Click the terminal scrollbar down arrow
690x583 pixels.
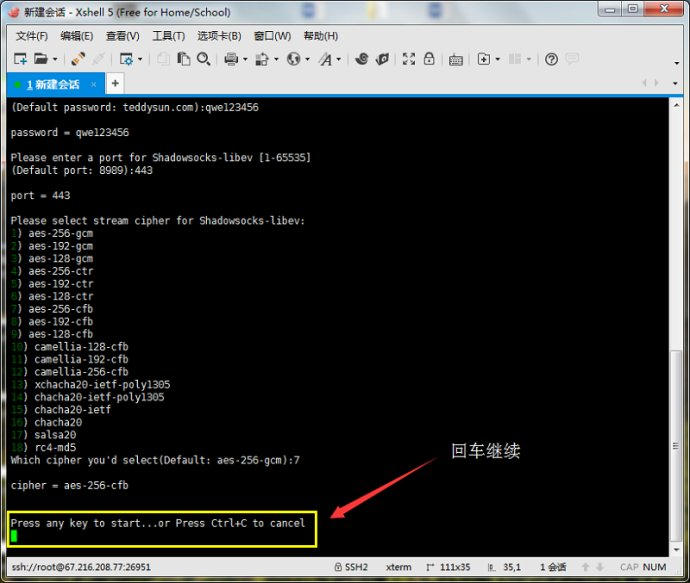click(676, 550)
